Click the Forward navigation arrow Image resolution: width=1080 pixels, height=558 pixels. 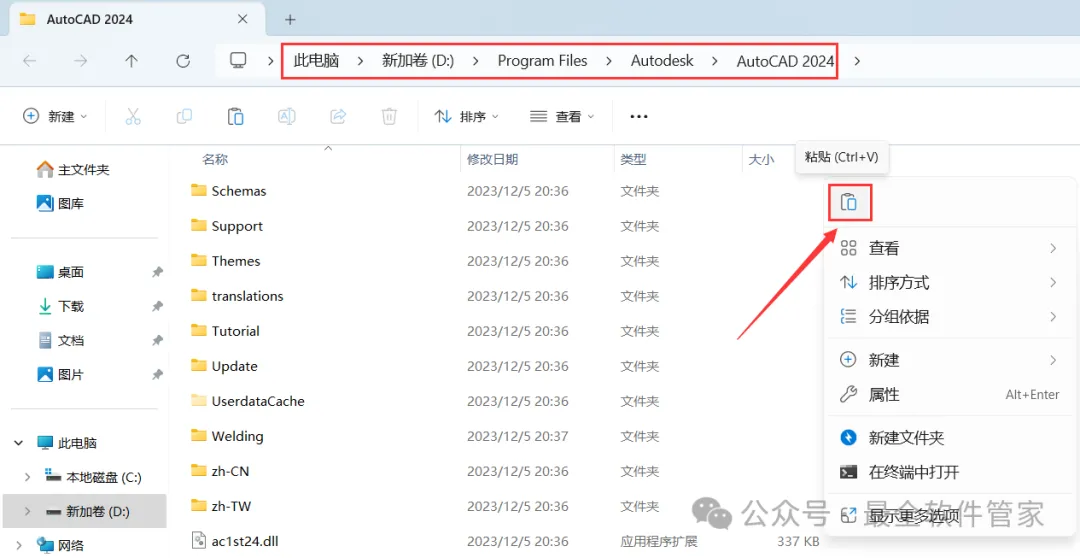pos(81,61)
